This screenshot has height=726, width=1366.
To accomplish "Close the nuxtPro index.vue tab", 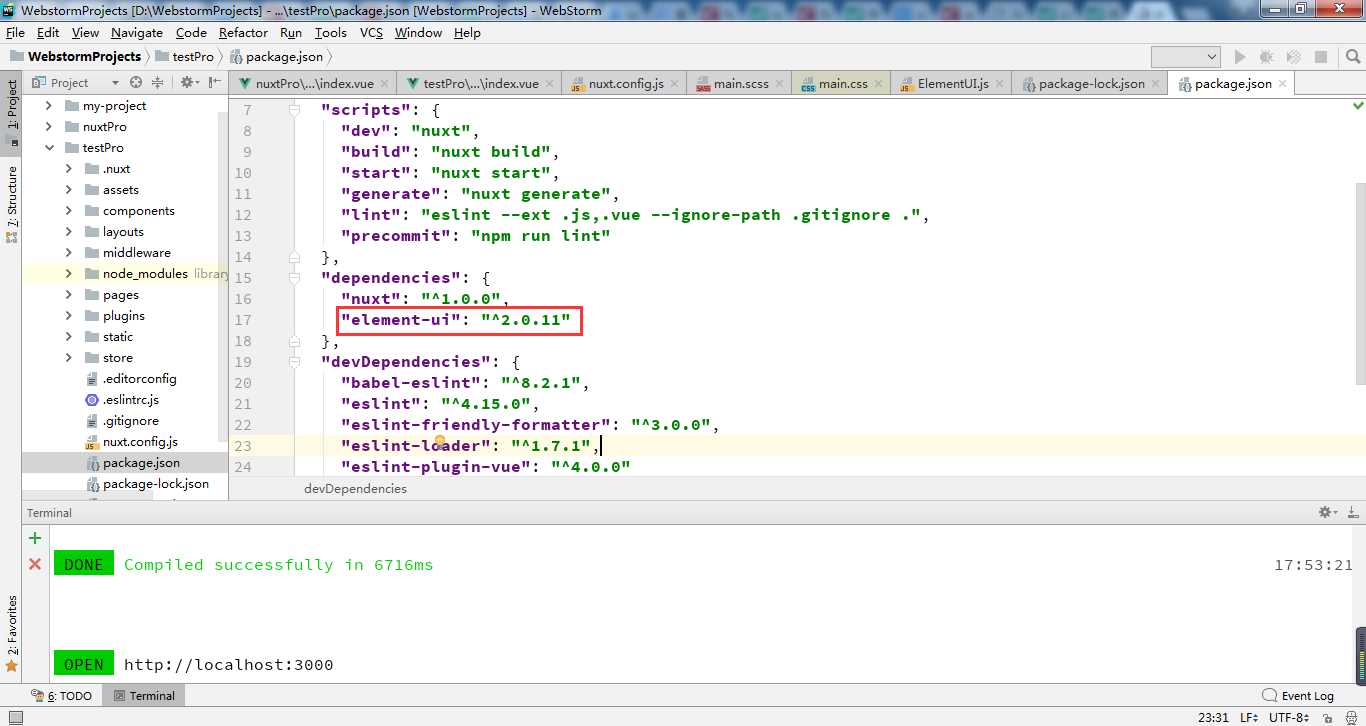I will tap(385, 84).
